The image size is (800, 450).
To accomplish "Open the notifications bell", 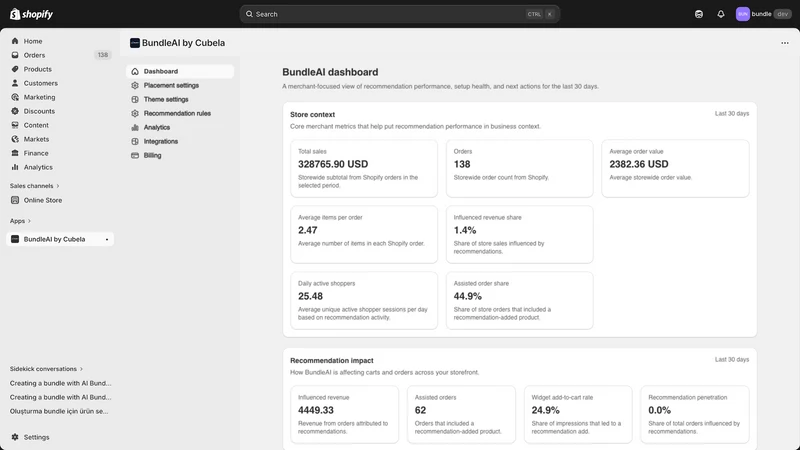I will coord(720,14).
